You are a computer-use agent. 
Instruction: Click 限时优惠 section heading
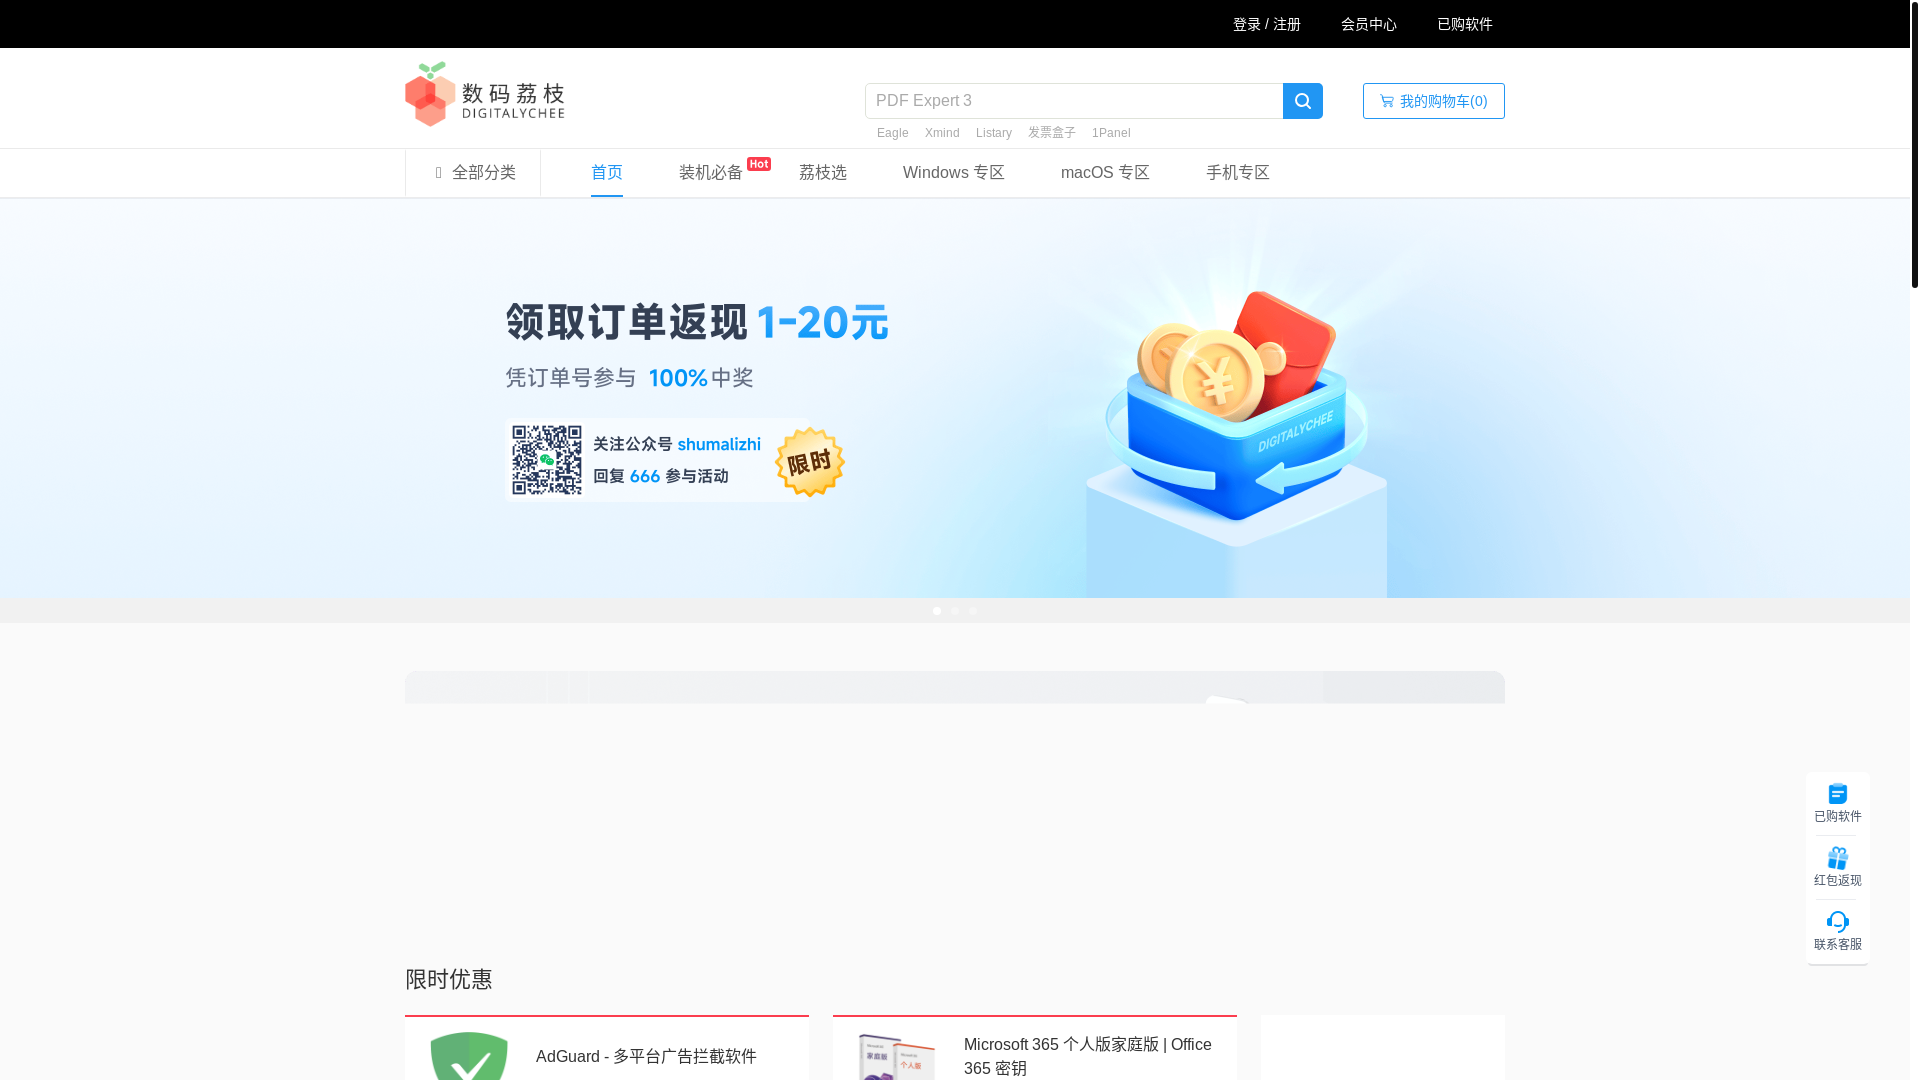tap(449, 979)
